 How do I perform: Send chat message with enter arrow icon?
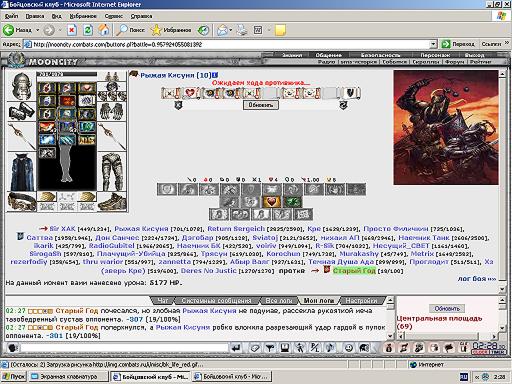coord(236,348)
